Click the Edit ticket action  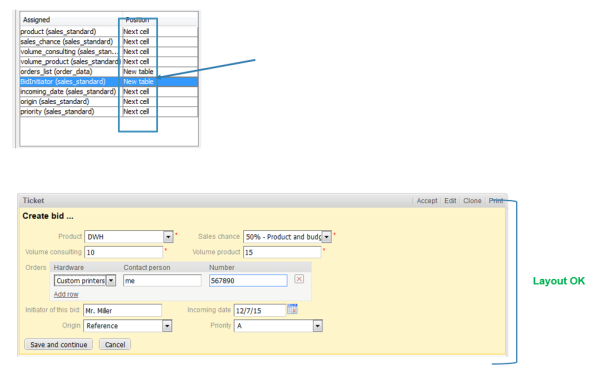[450, 200]
